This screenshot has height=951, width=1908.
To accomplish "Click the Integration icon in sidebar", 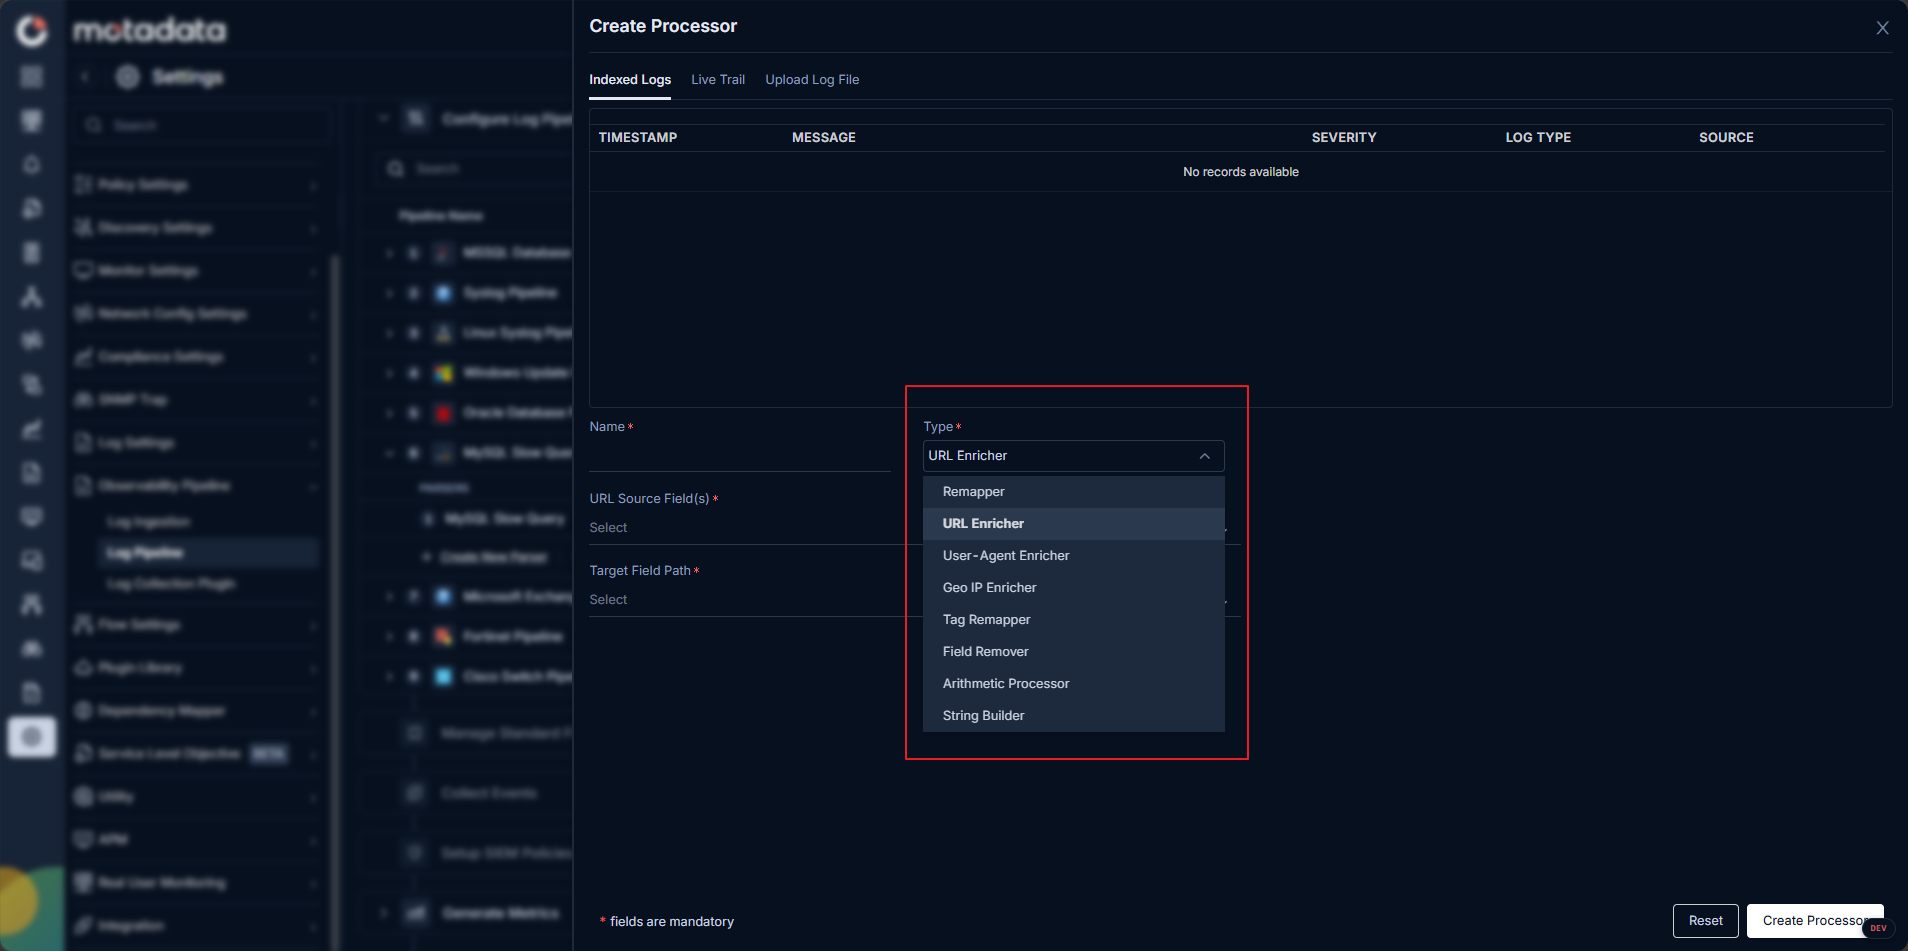I will click(84, 925).
